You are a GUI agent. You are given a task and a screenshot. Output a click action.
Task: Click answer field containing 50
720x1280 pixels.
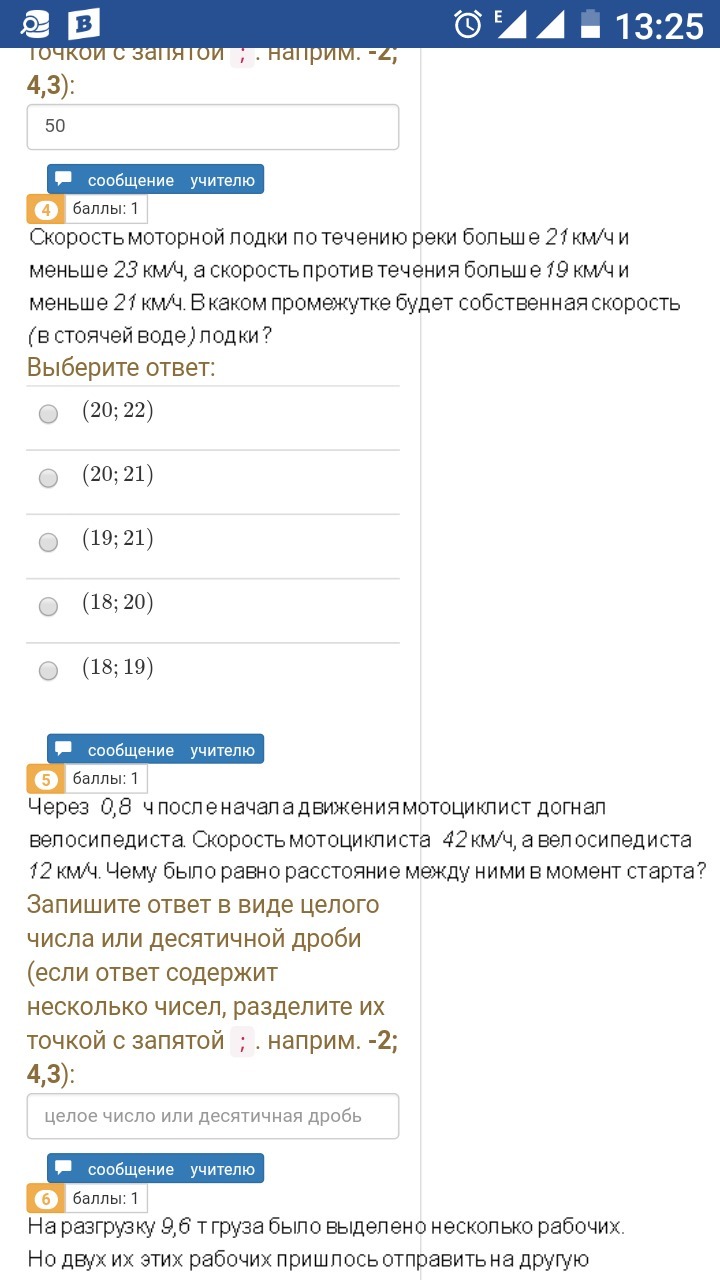[213, 127]
